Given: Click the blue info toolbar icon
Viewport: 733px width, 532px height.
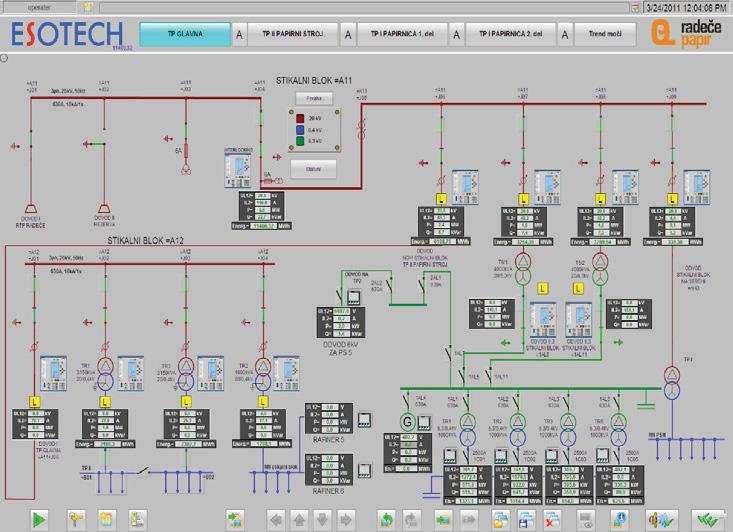Looking at the screenshot, I should pyautogui.click(x=619, y=519).
